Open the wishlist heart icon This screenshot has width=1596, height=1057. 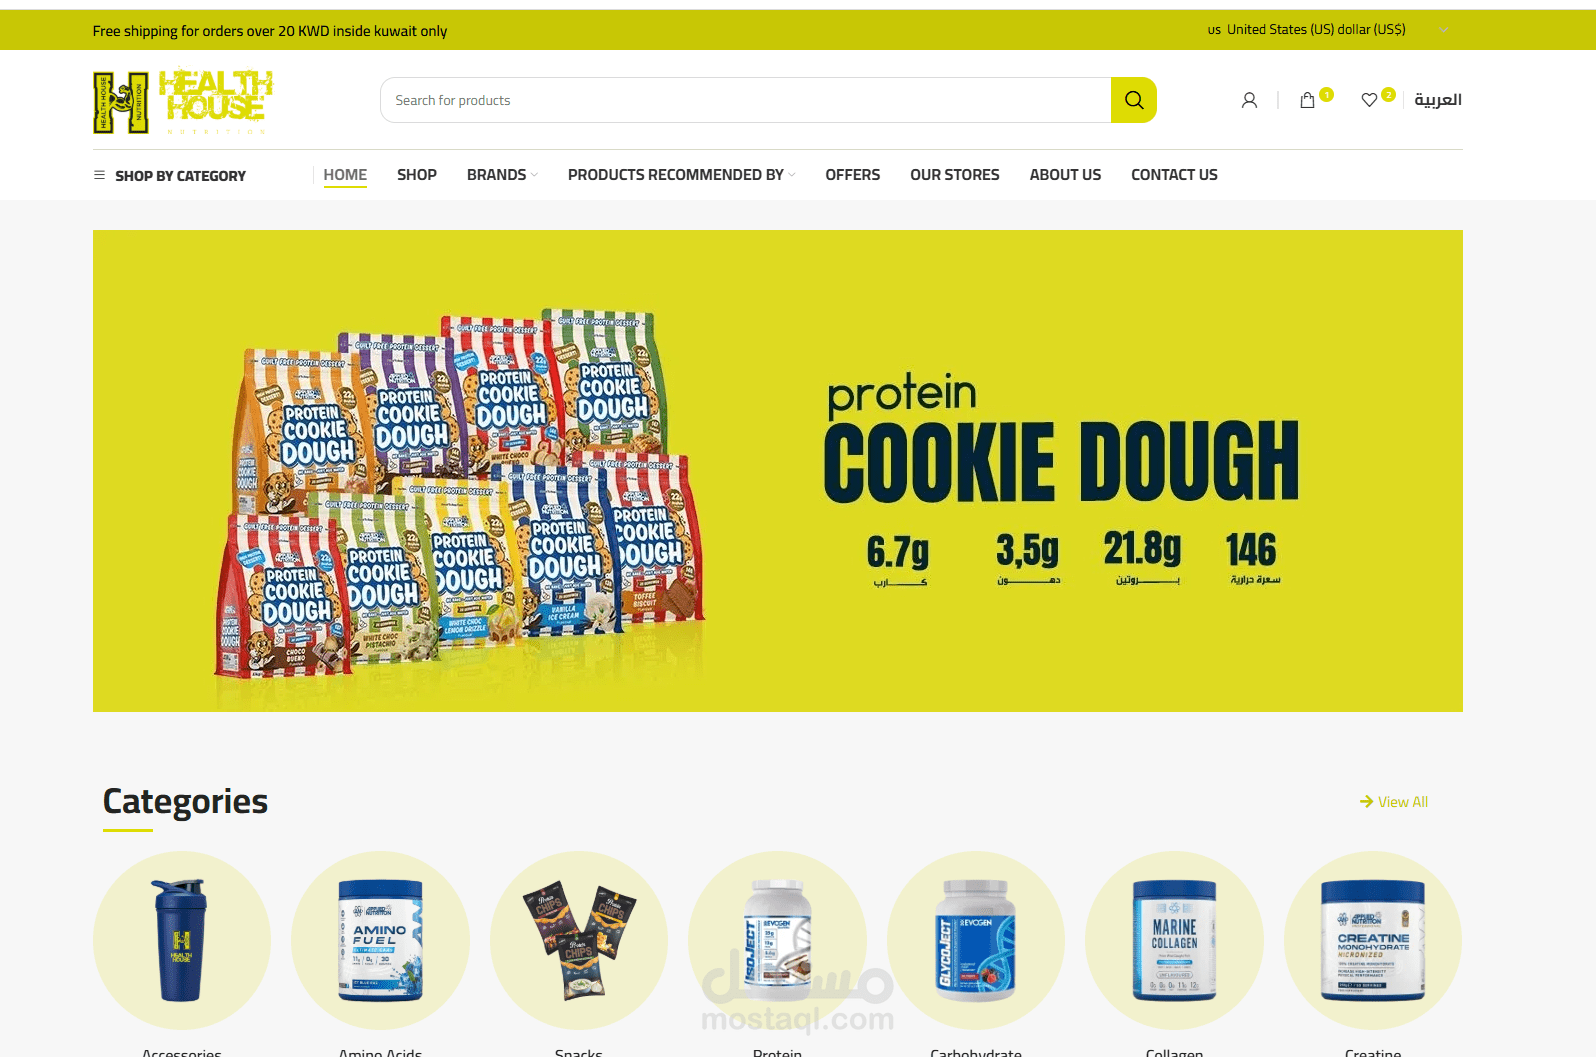tap(1369, 100)
